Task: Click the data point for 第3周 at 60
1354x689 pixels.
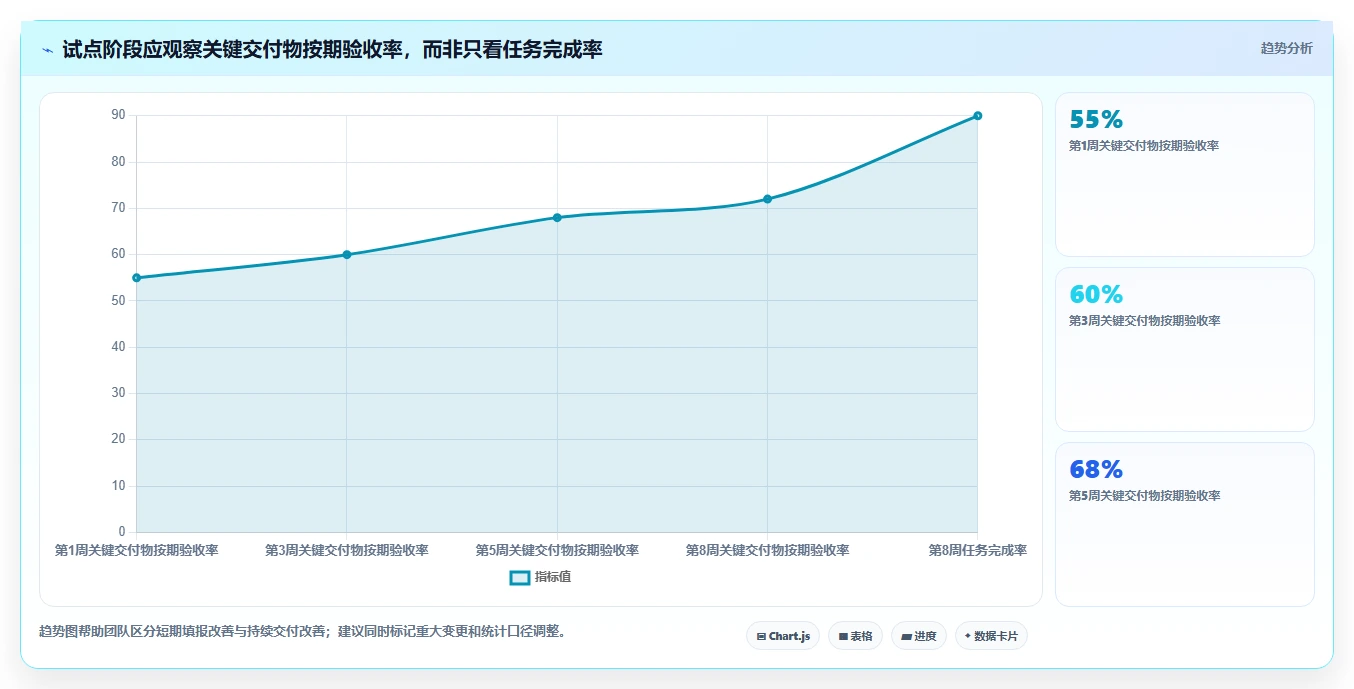Action: 347,255
